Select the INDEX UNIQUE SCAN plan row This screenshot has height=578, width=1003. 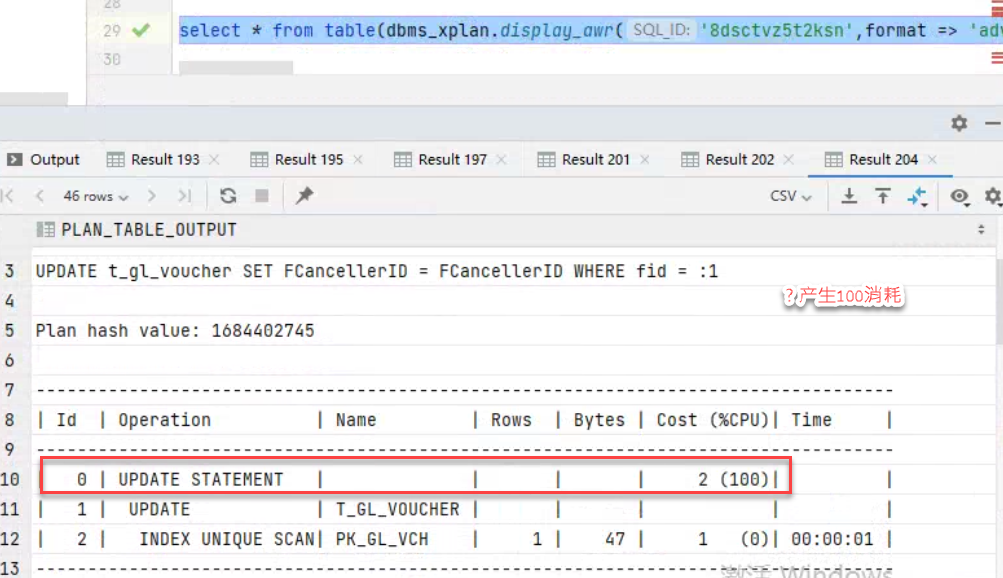514,539
